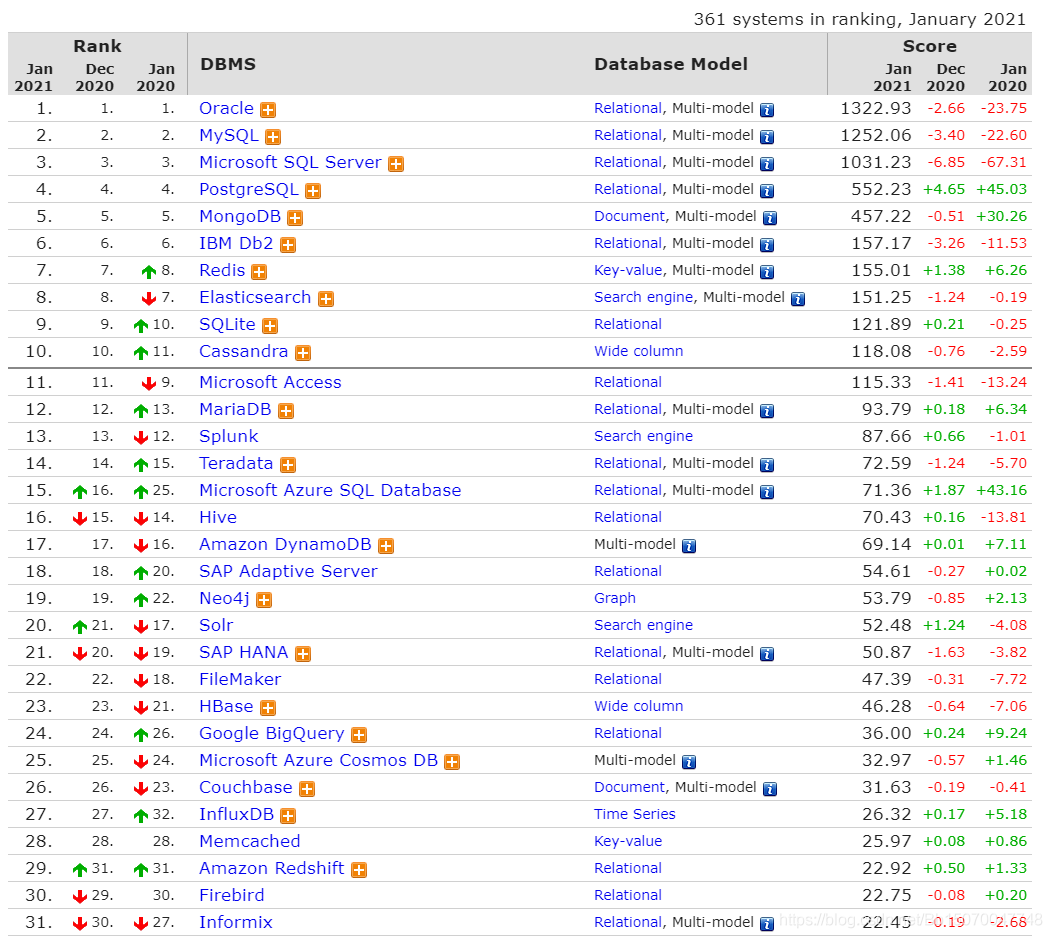Click the plus icon next to Teradata

288,465
